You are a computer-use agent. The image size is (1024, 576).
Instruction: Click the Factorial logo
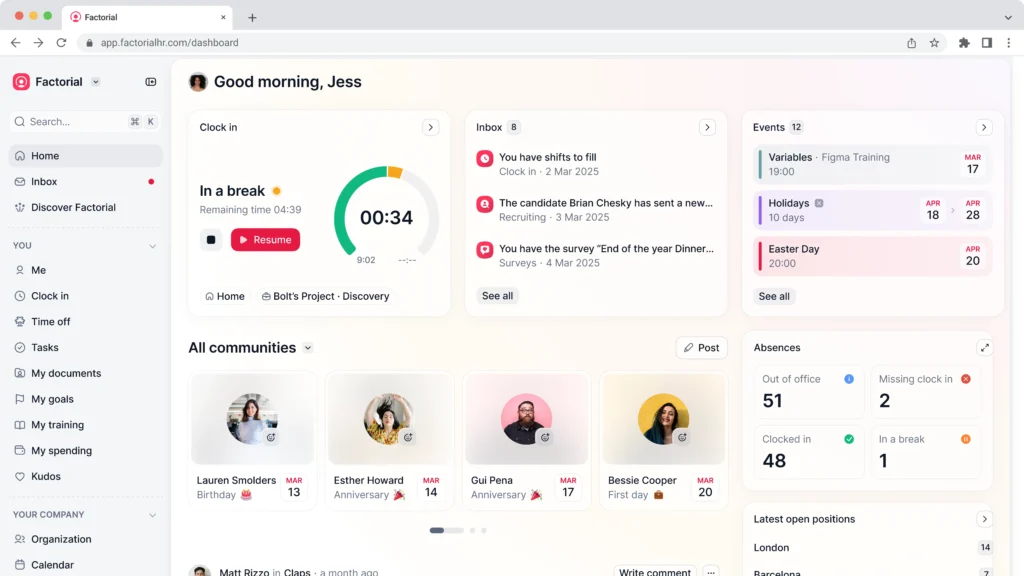tap(22, 82)
